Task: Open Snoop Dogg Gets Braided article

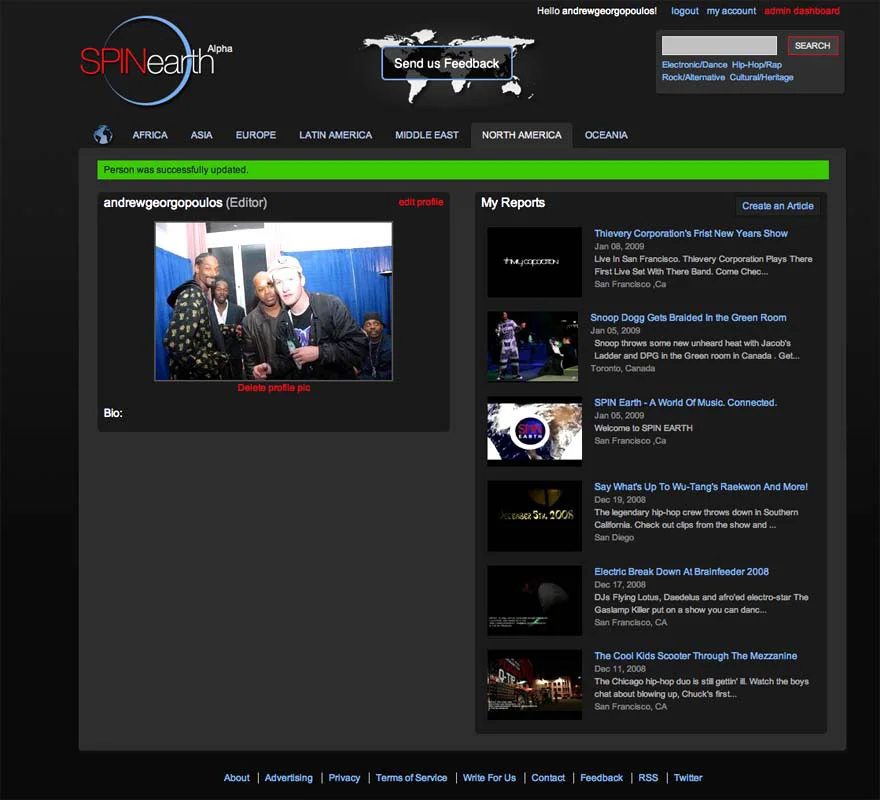Action: coord(688,318)
